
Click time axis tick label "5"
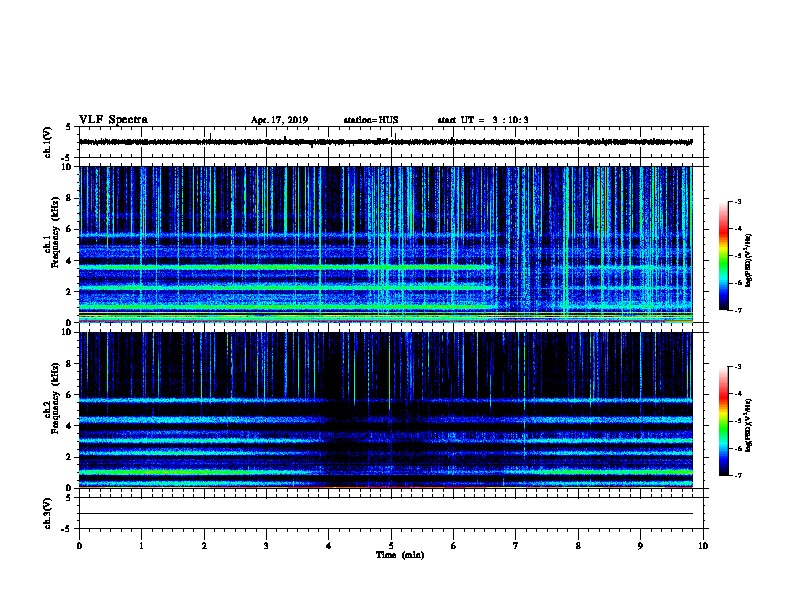click(x=391, y=545)
